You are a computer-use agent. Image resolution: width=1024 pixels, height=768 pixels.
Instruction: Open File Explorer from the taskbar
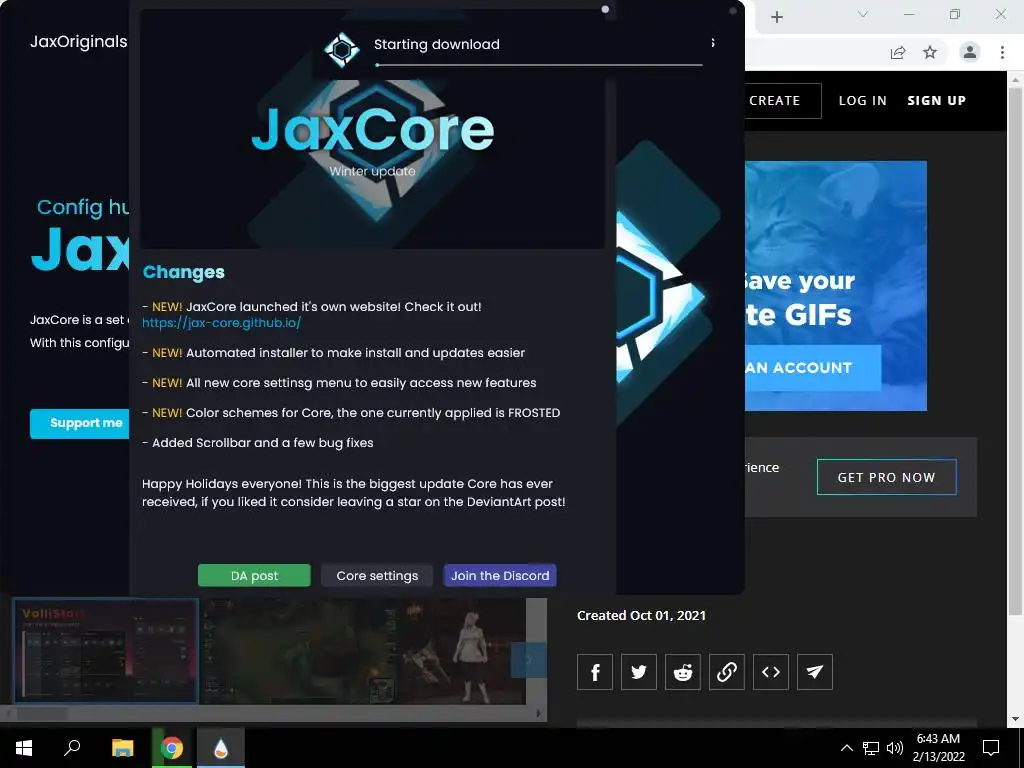click(122, 748)
